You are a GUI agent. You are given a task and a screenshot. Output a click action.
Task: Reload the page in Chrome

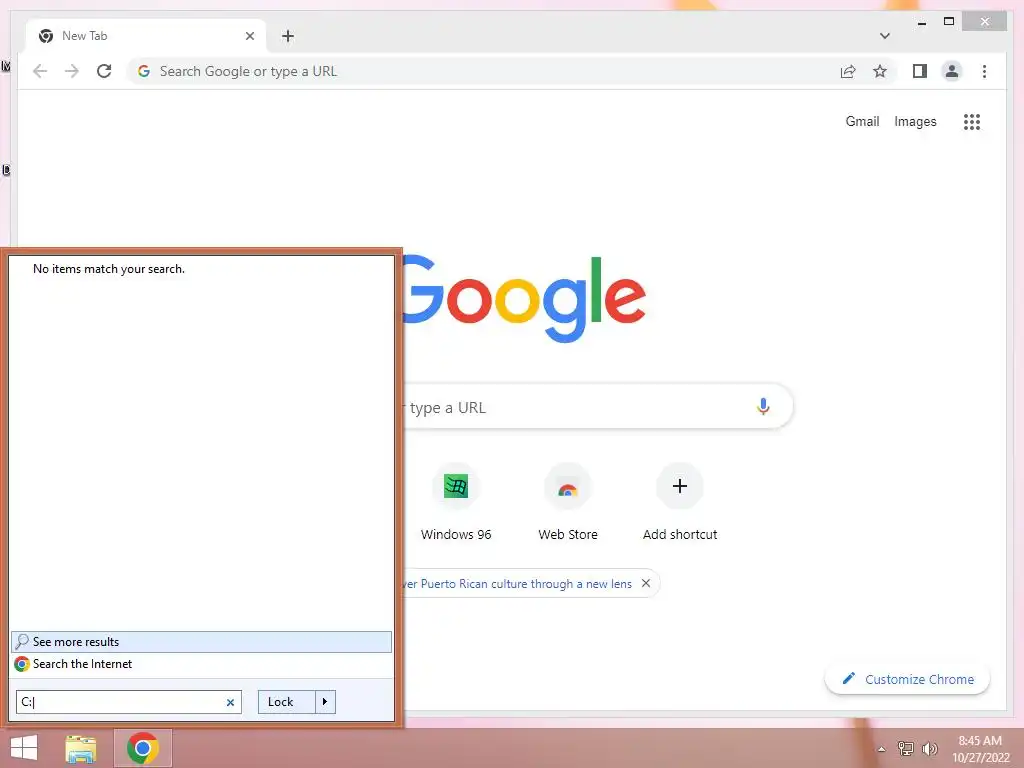click(104, 71)
